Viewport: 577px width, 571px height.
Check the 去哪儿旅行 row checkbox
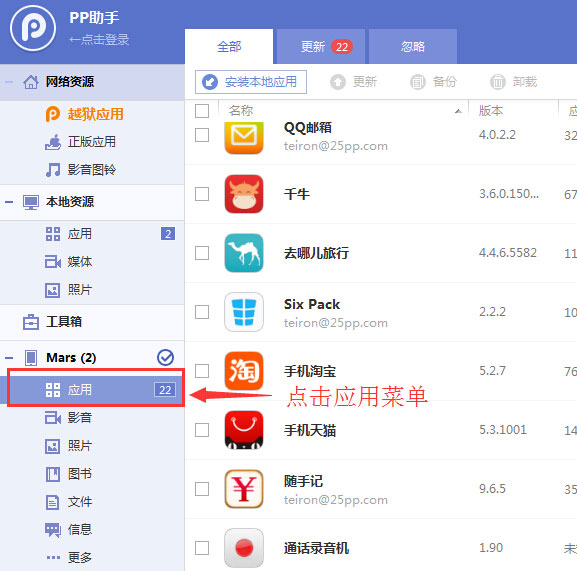point(202,253)
